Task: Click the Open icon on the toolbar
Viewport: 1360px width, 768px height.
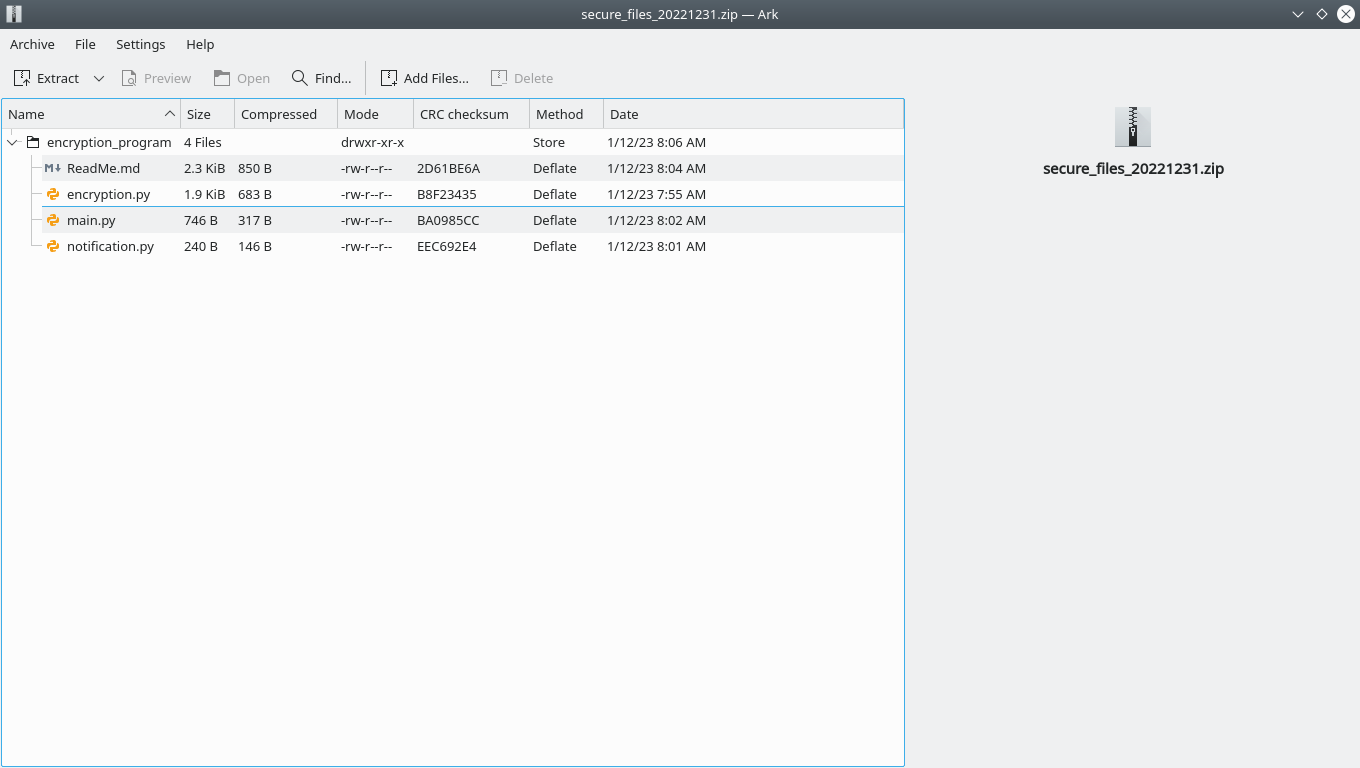Action: (x=220, y=77)
